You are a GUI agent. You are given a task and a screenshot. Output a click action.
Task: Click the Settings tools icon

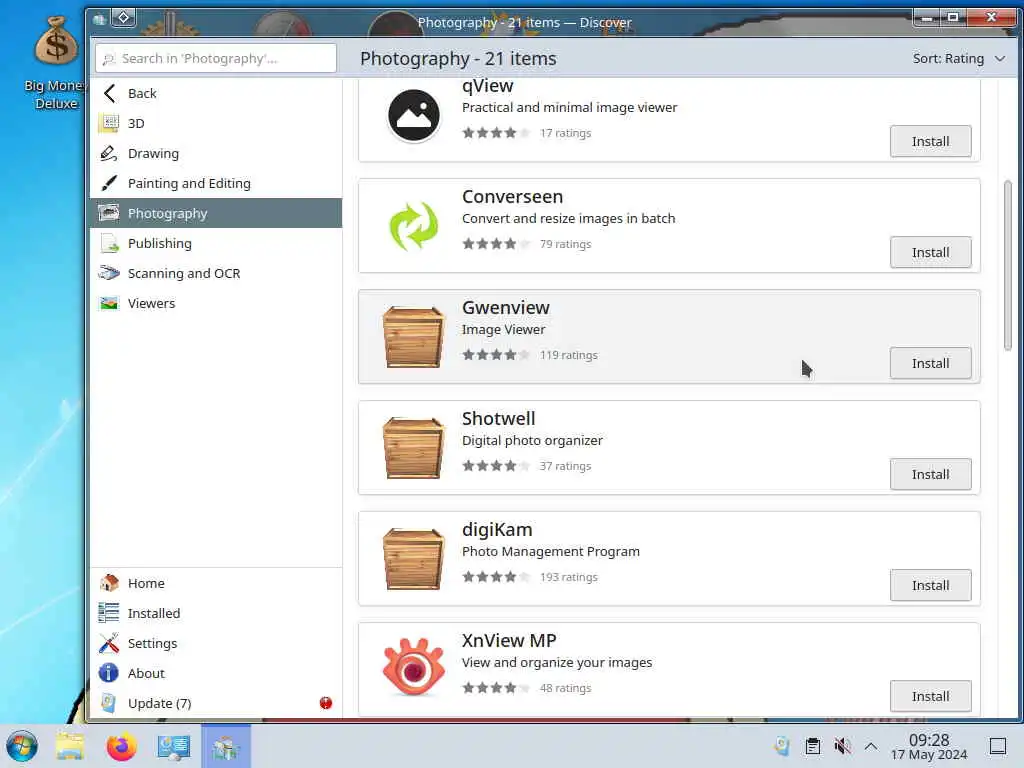pos(109,643)
